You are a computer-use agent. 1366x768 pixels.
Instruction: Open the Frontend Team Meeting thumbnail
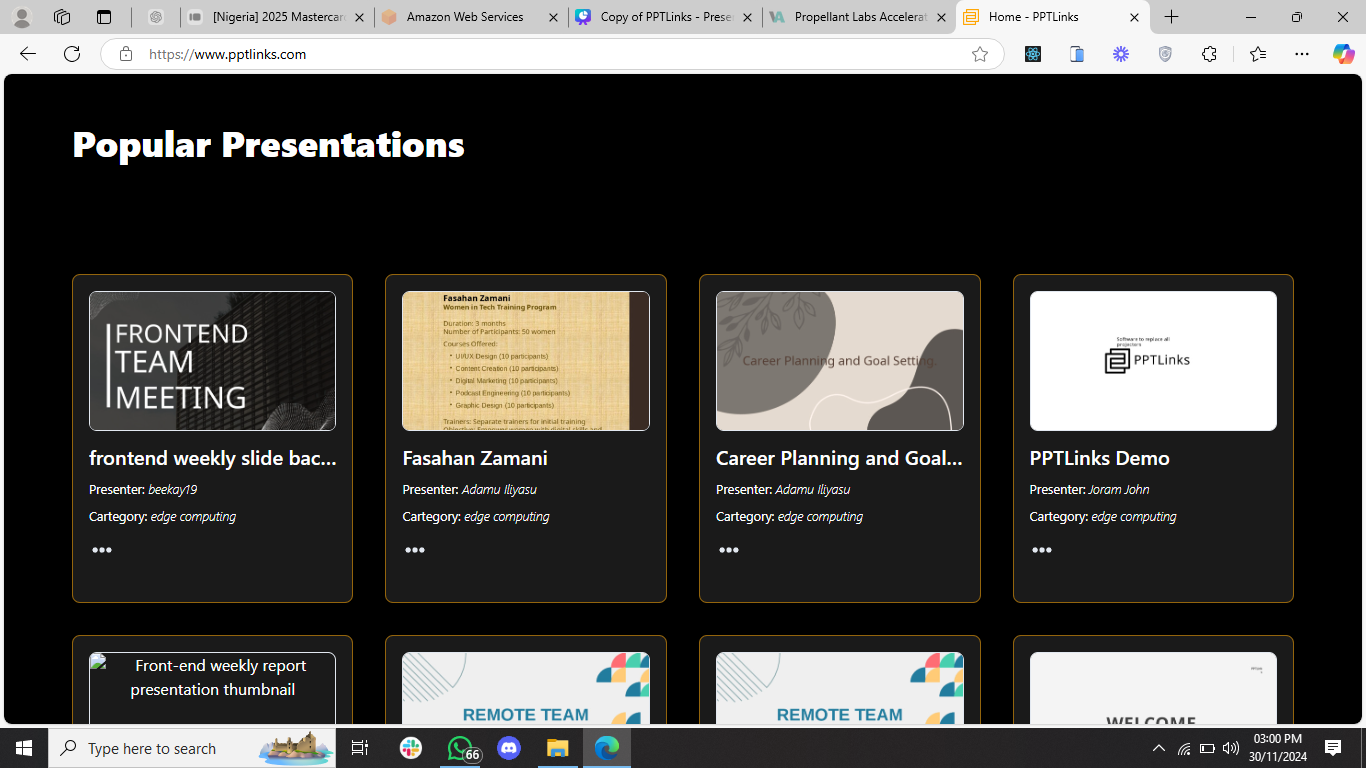tap(212, 361)
